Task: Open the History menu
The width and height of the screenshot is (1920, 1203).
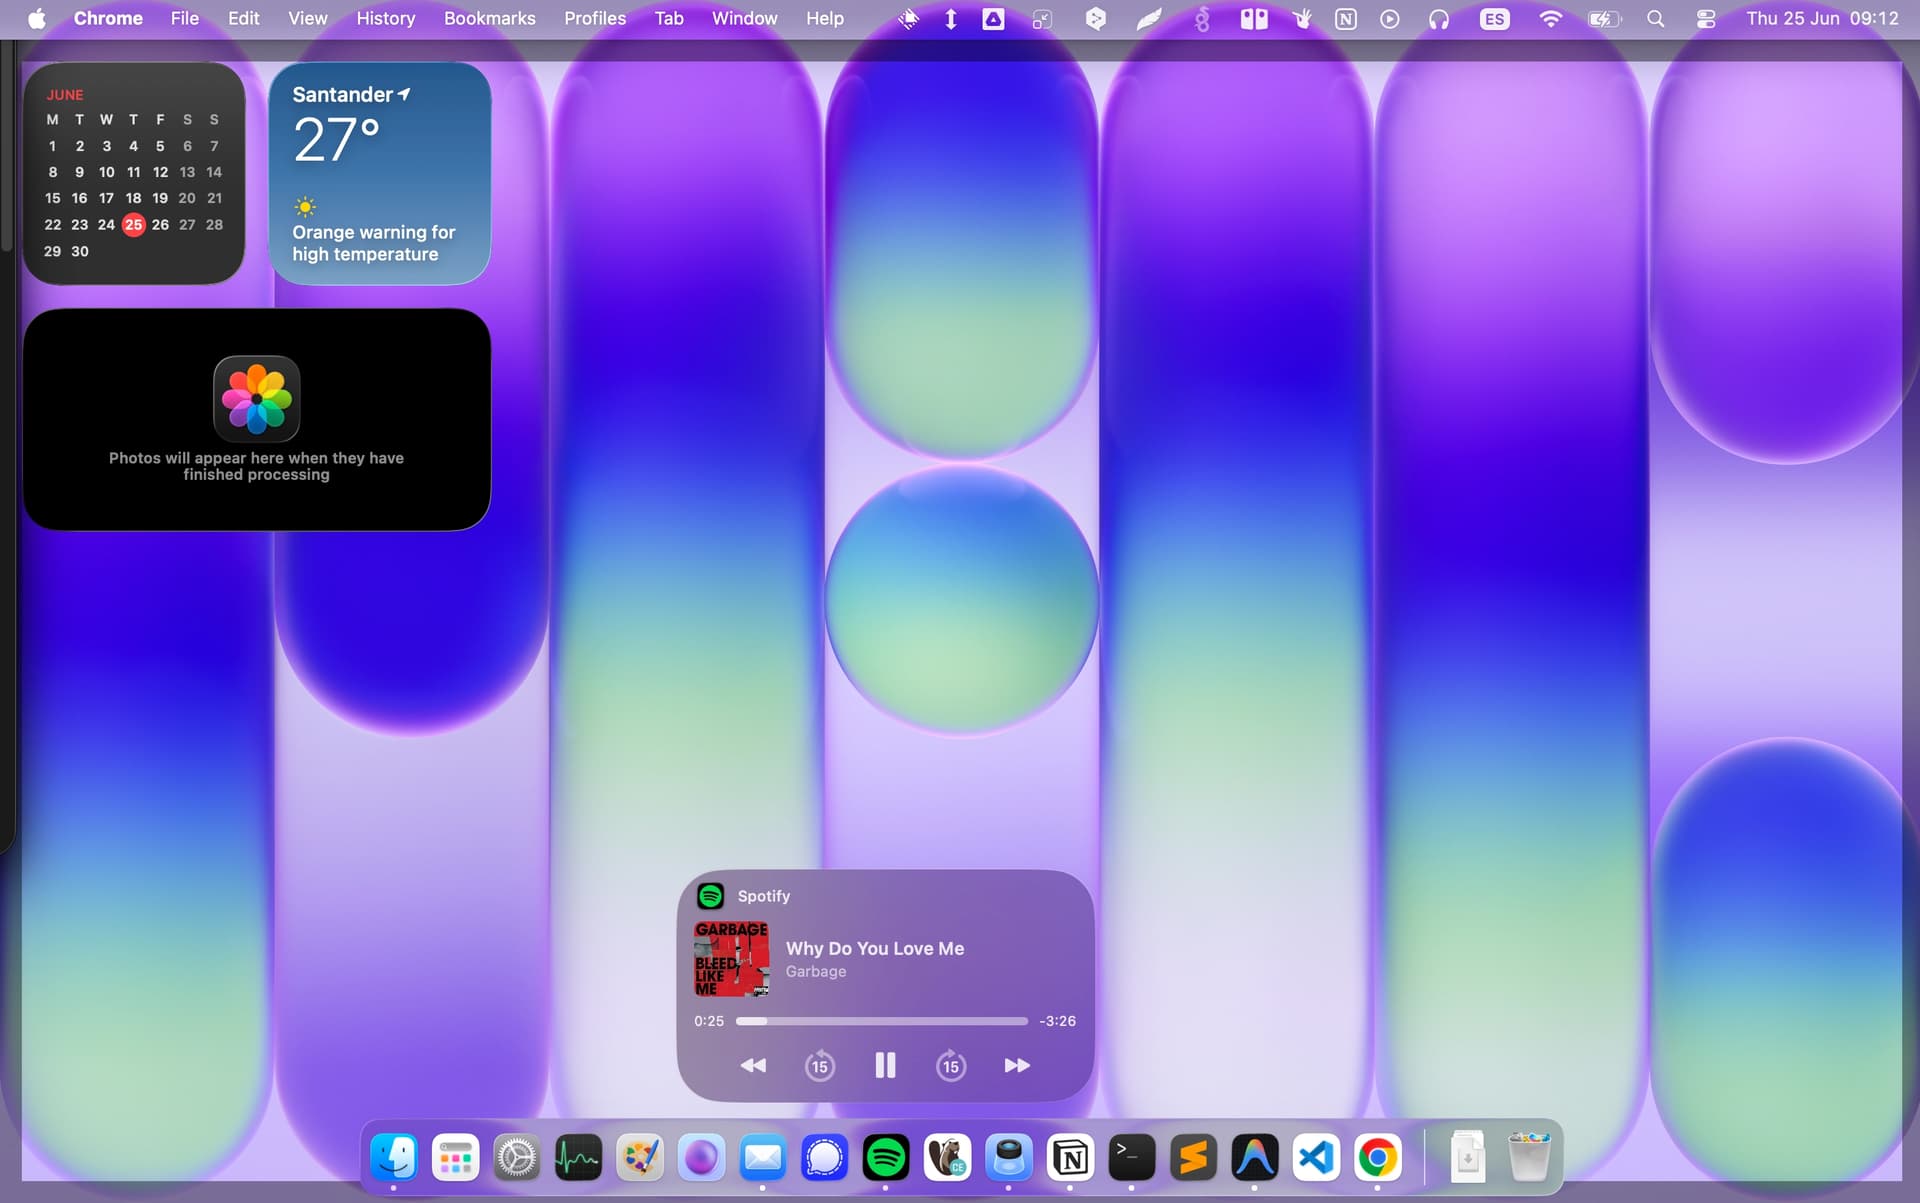Action: [386, 19]
